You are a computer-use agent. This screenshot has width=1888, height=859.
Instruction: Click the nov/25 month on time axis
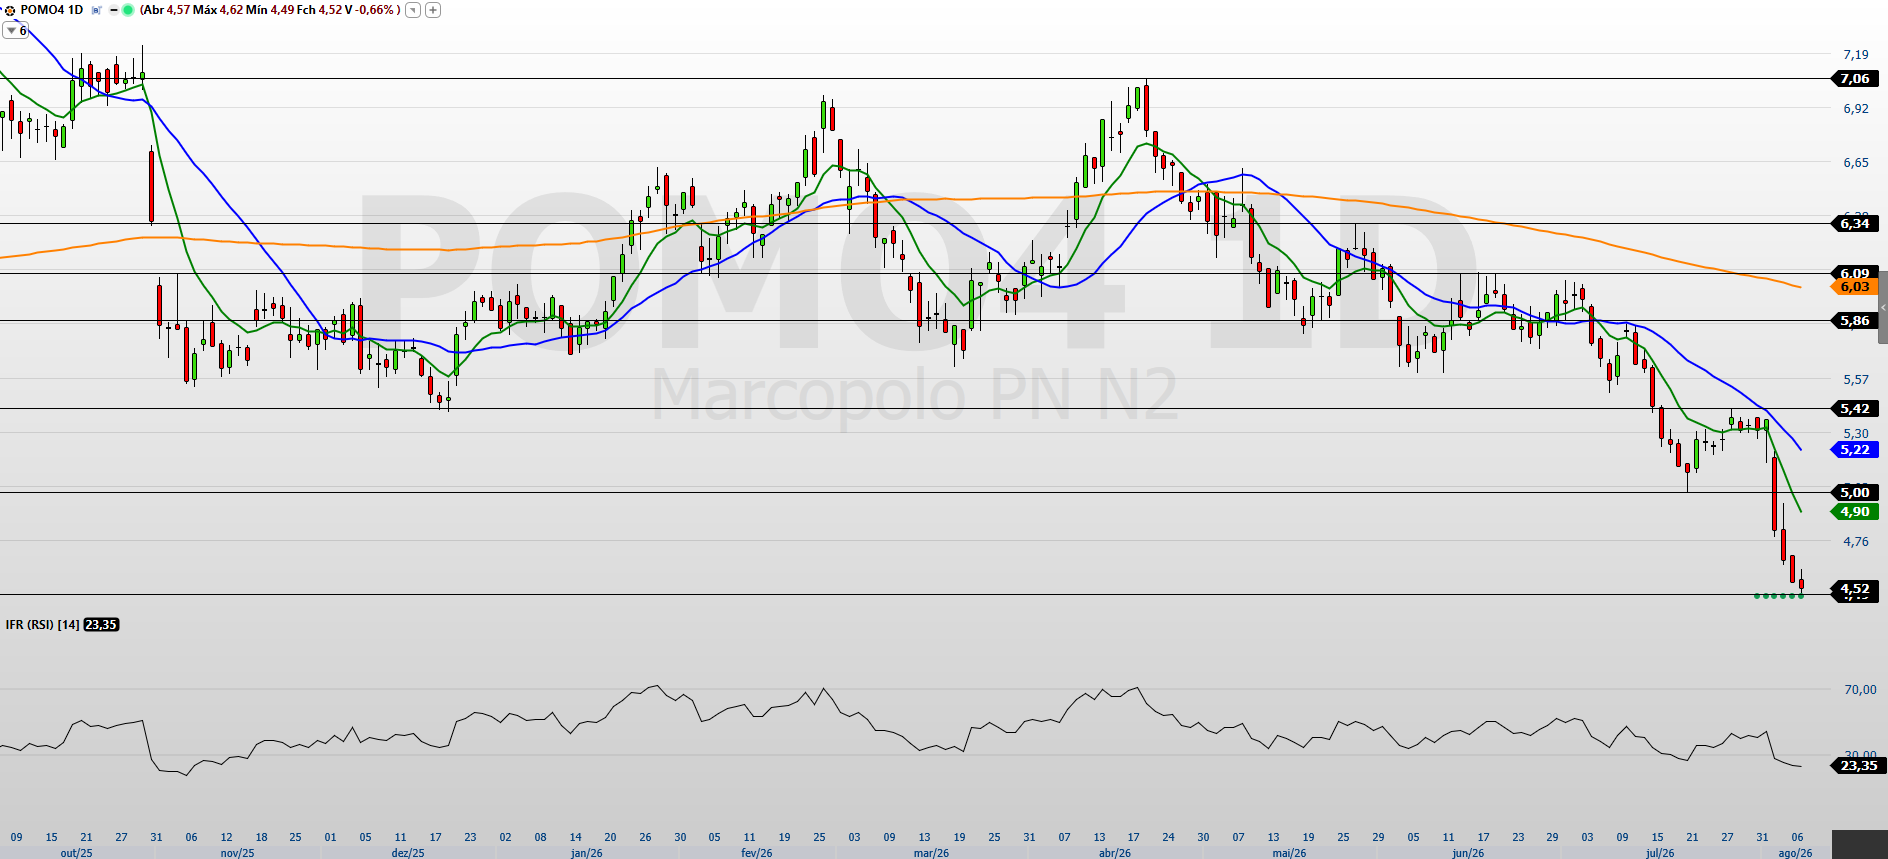tap(237, 853)
